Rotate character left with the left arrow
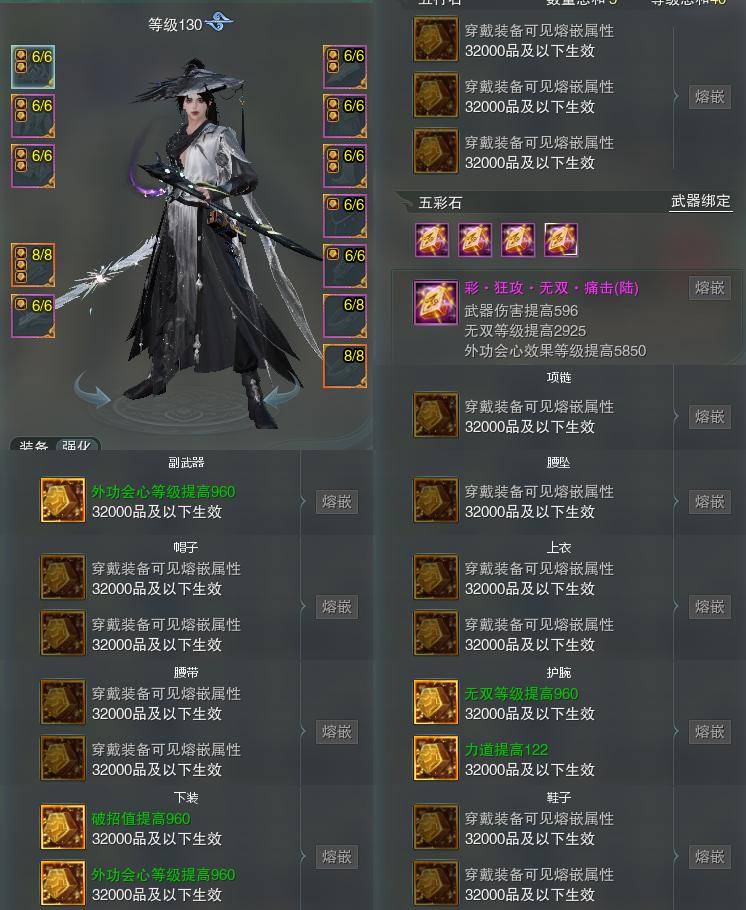 (x=92, y=390)
